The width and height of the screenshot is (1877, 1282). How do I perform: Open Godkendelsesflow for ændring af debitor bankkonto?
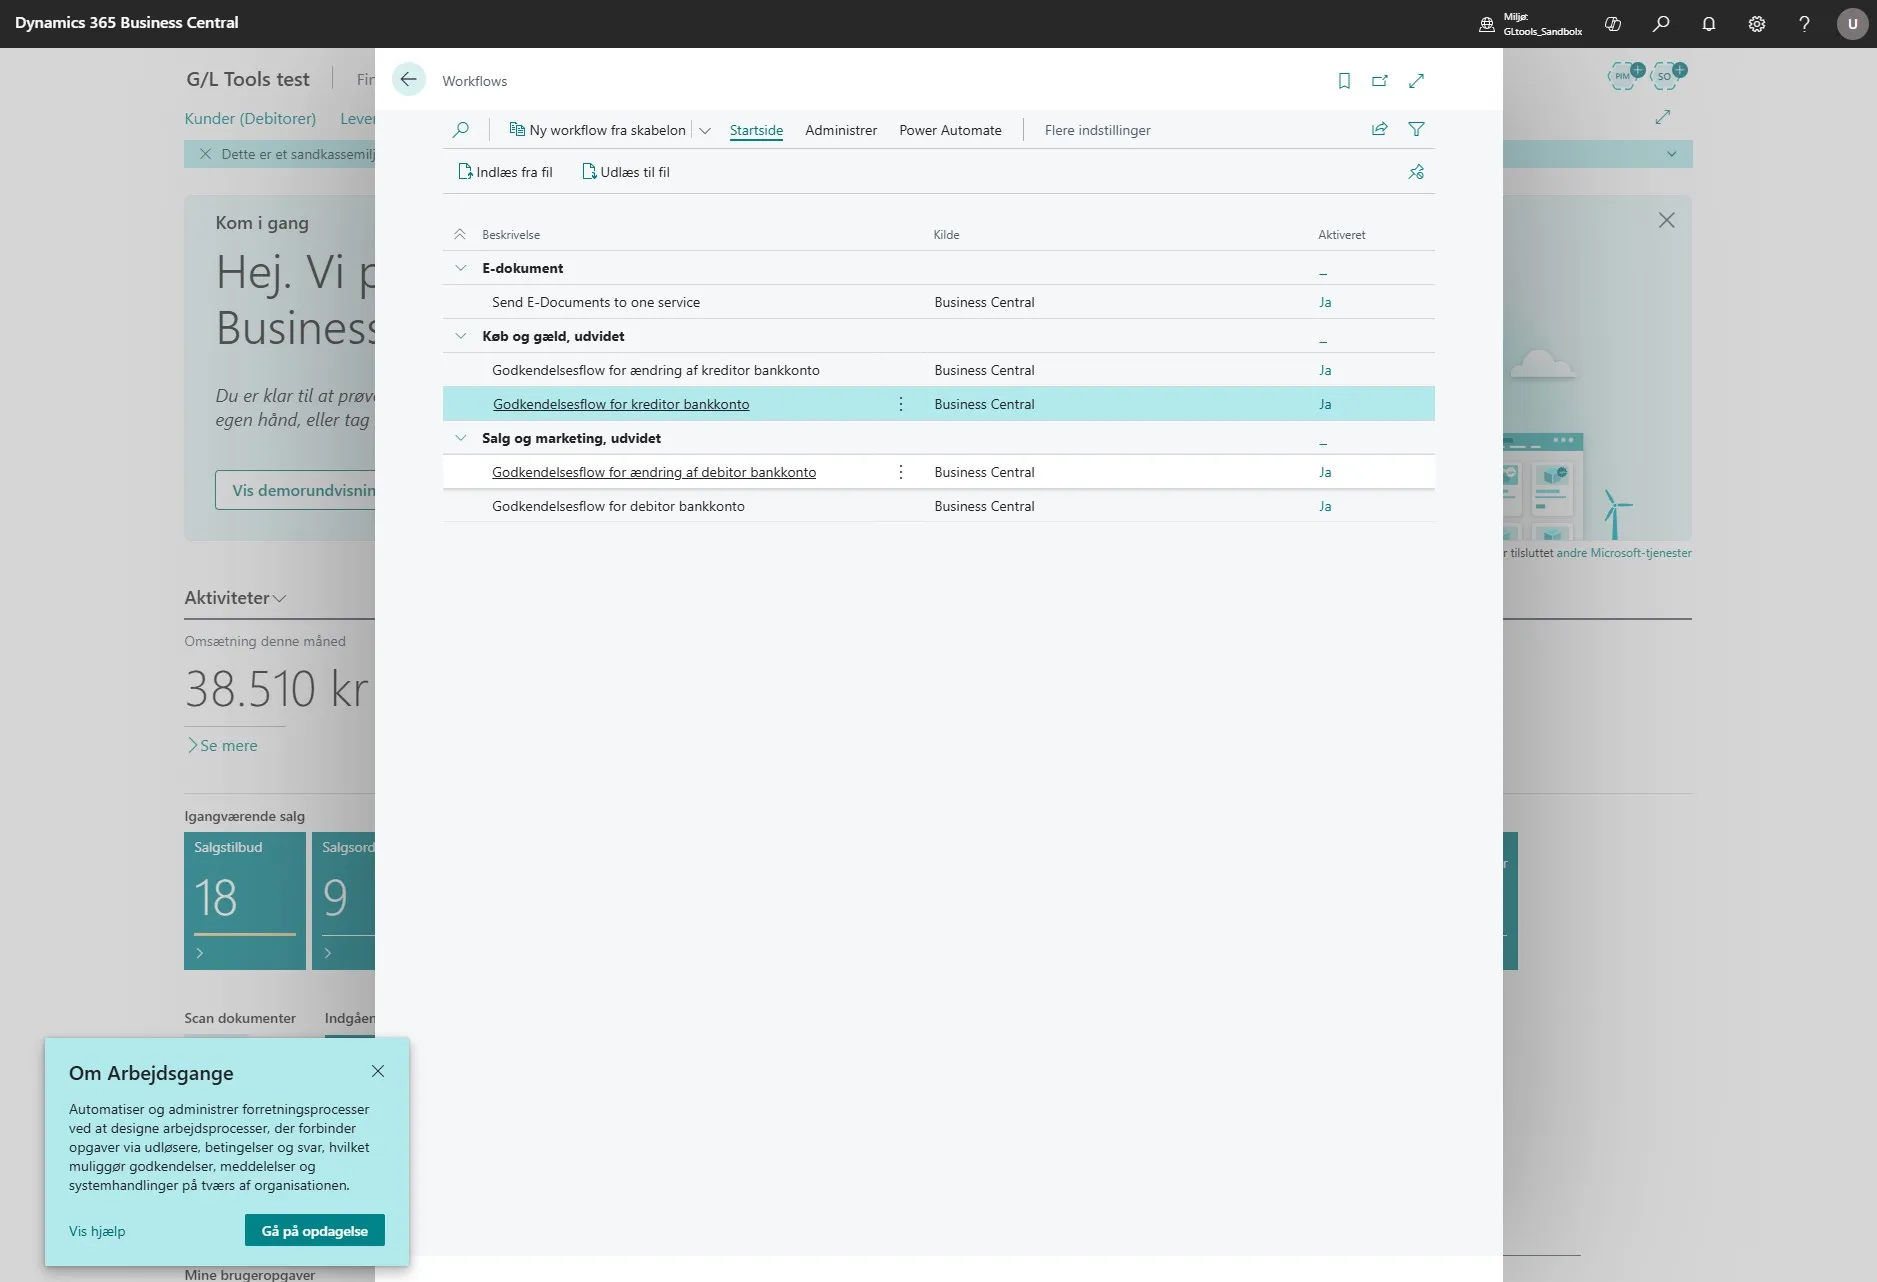point(654,472)
